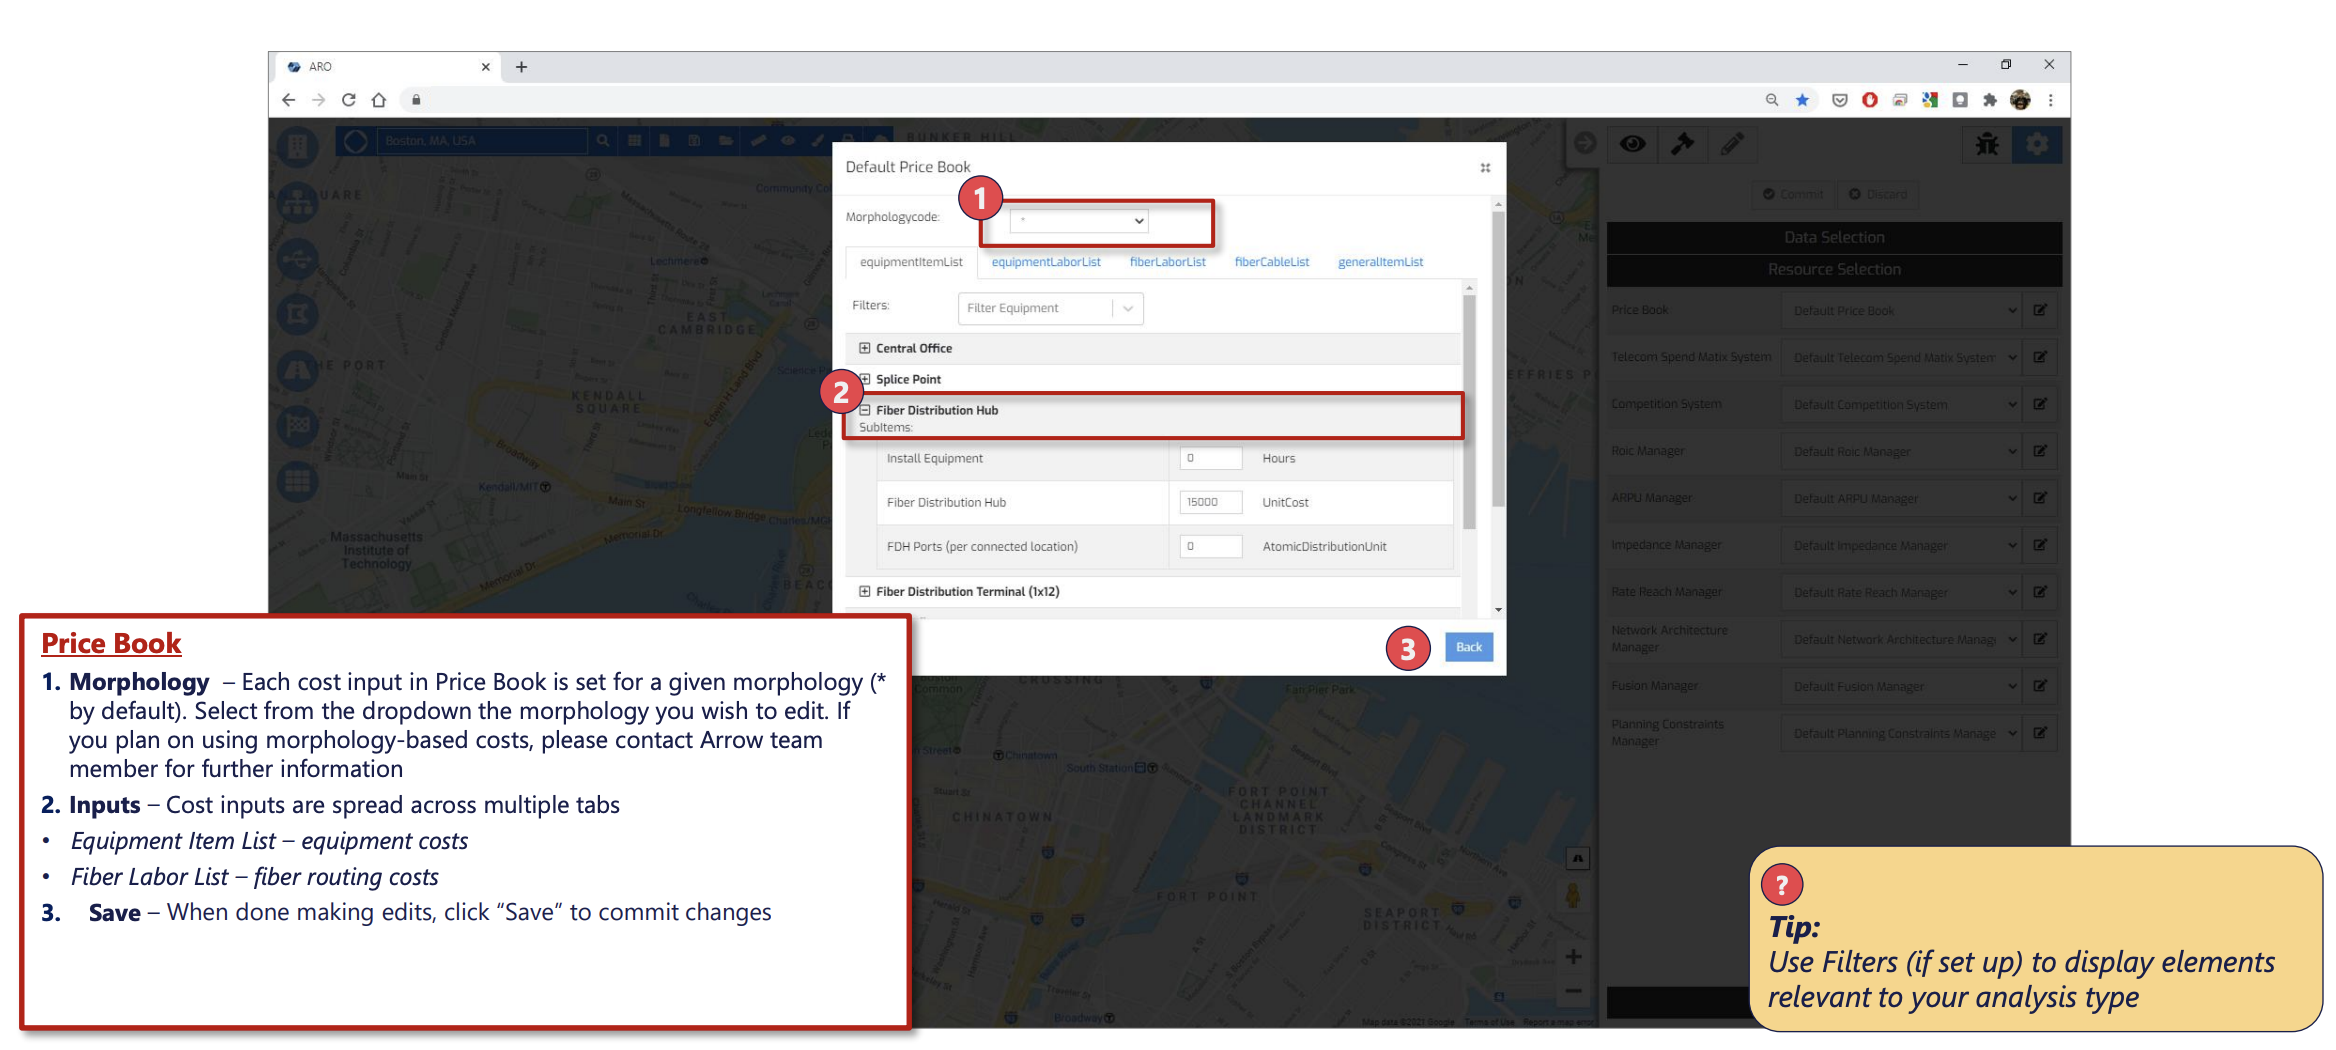Click the outer Price Book dialog scrollbar
2336x1050 pixels.
(1497, 357)
